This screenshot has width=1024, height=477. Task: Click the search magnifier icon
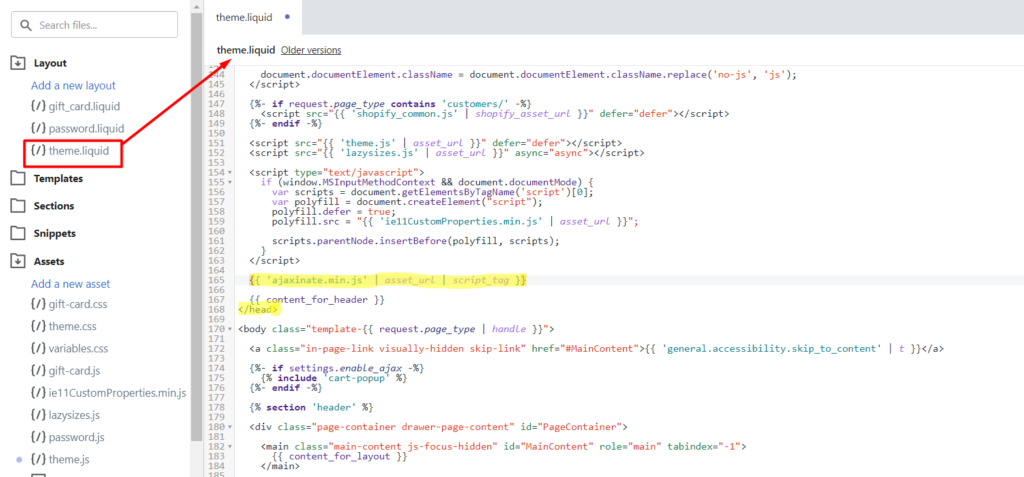[26, 25]
